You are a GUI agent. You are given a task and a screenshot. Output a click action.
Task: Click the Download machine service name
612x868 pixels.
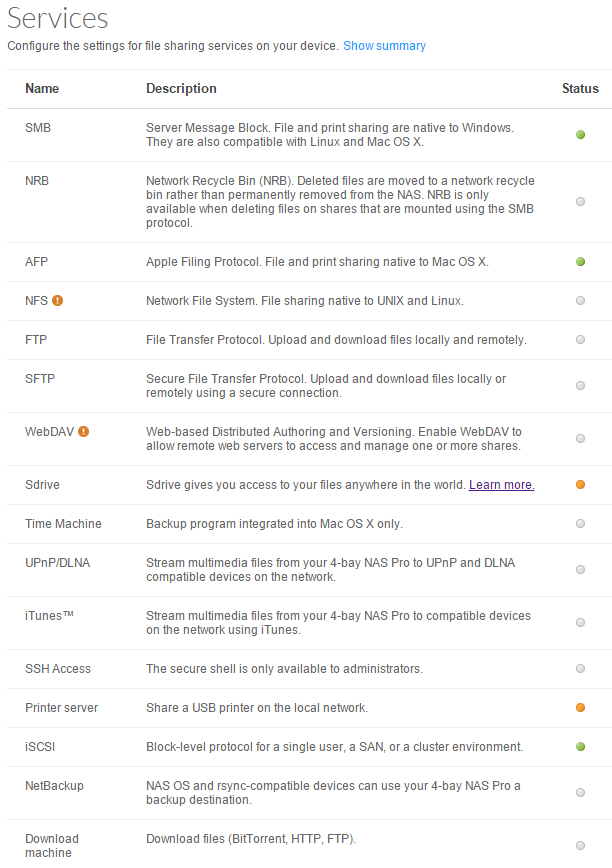(52, 845)
